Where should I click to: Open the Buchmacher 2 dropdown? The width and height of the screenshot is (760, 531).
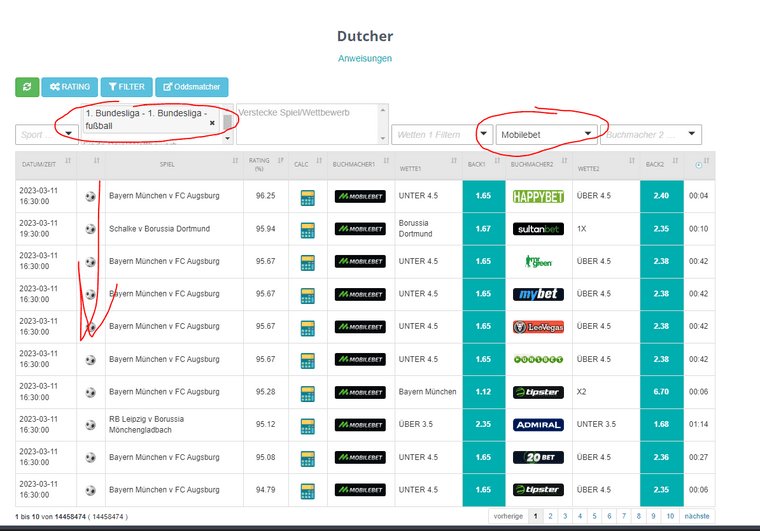point(650,135)
